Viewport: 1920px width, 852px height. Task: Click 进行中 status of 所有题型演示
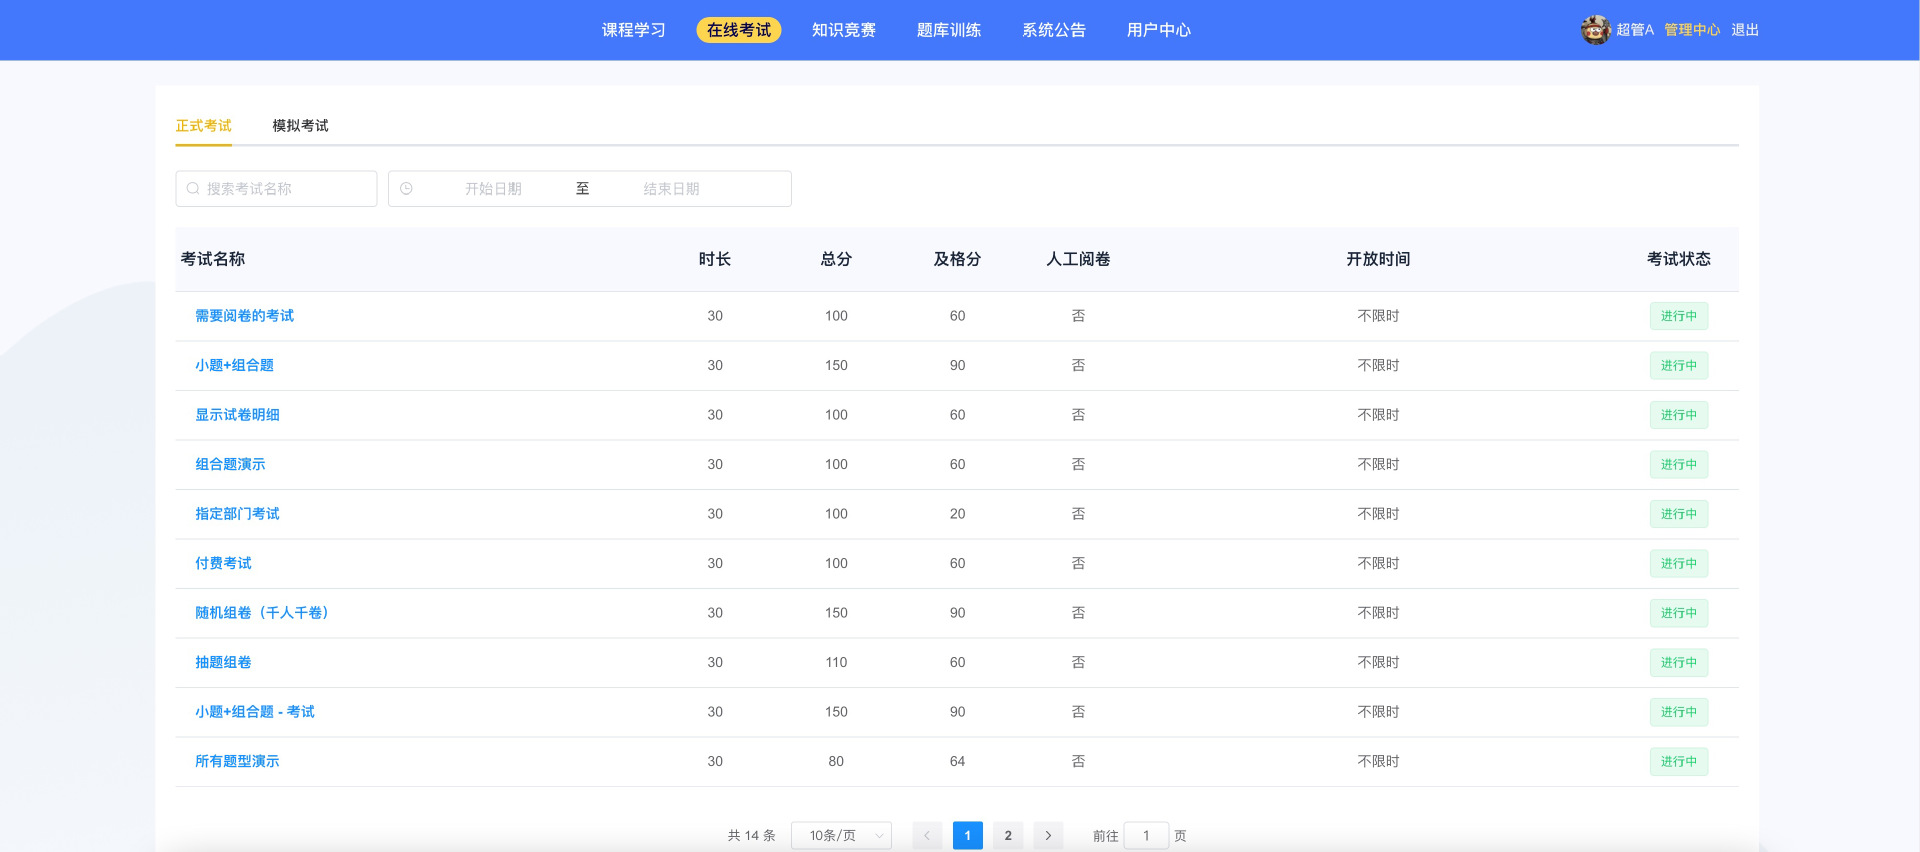click(1679, 761)
